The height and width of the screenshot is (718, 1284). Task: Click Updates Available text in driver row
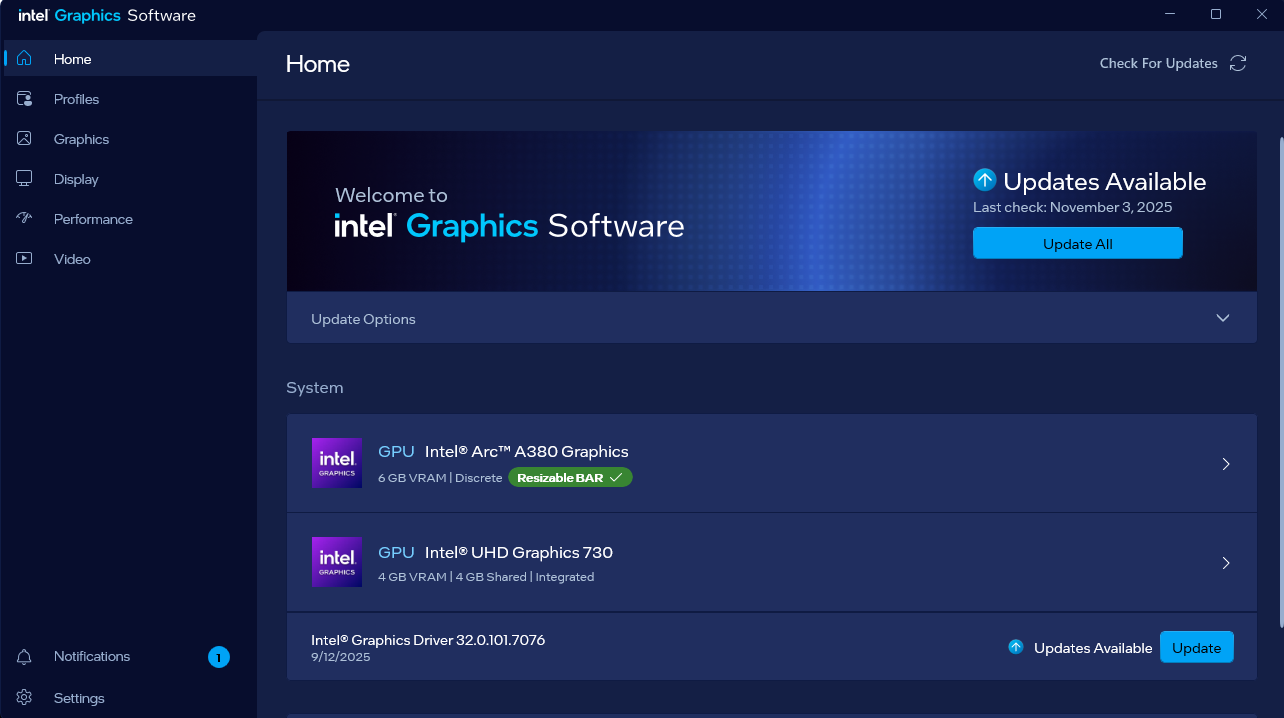pos(1093,648)
